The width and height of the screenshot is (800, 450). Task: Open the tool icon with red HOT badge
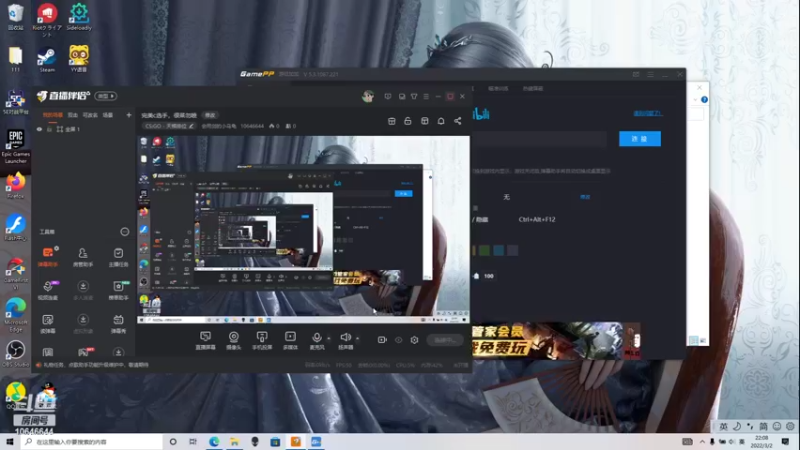click(x=83, y=352)
